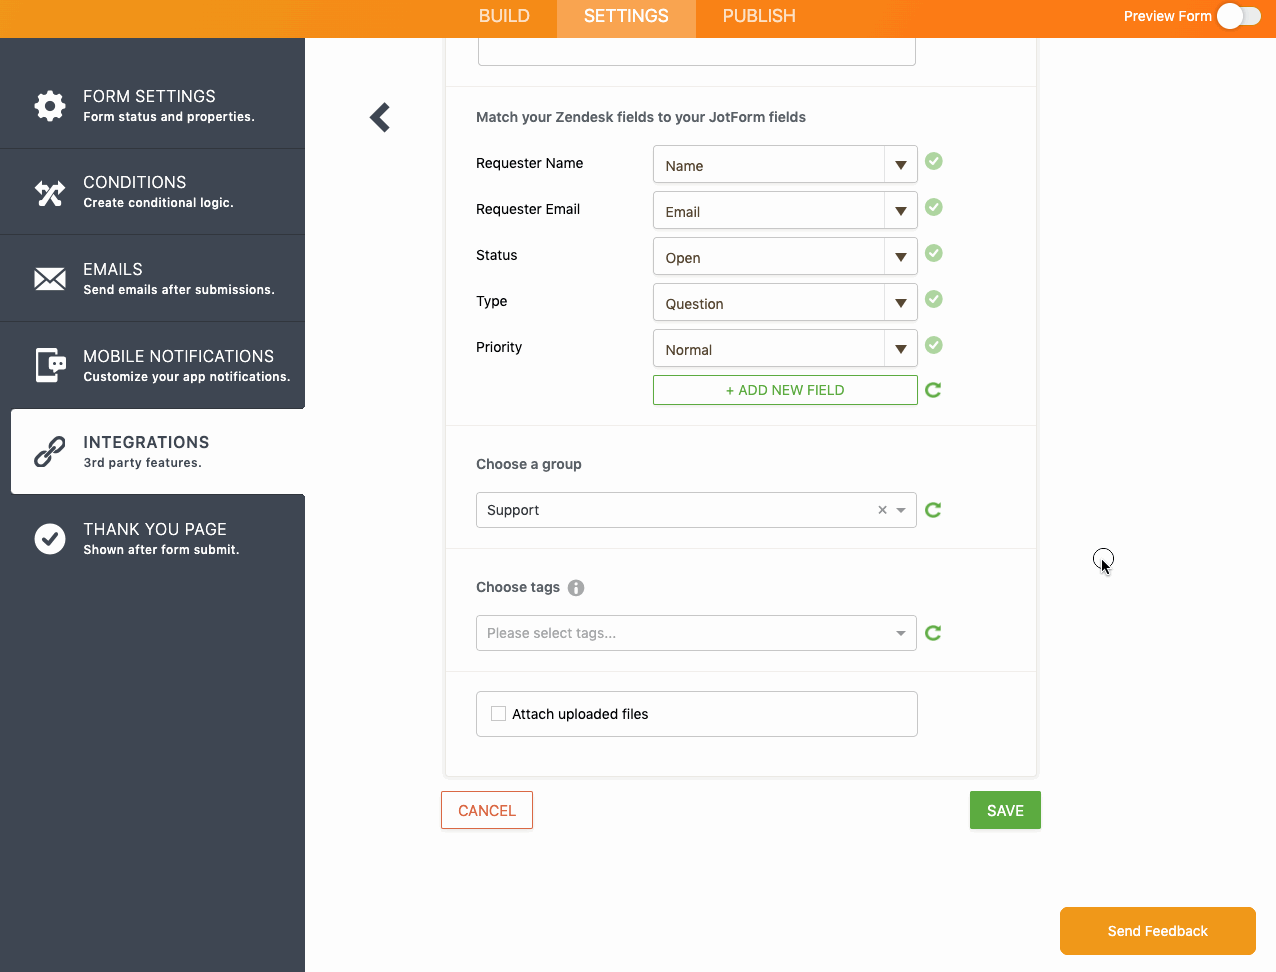Go to the PUBLISH tab
Image resolution: width=1276 pixels, height=972 pixels.
759,17
